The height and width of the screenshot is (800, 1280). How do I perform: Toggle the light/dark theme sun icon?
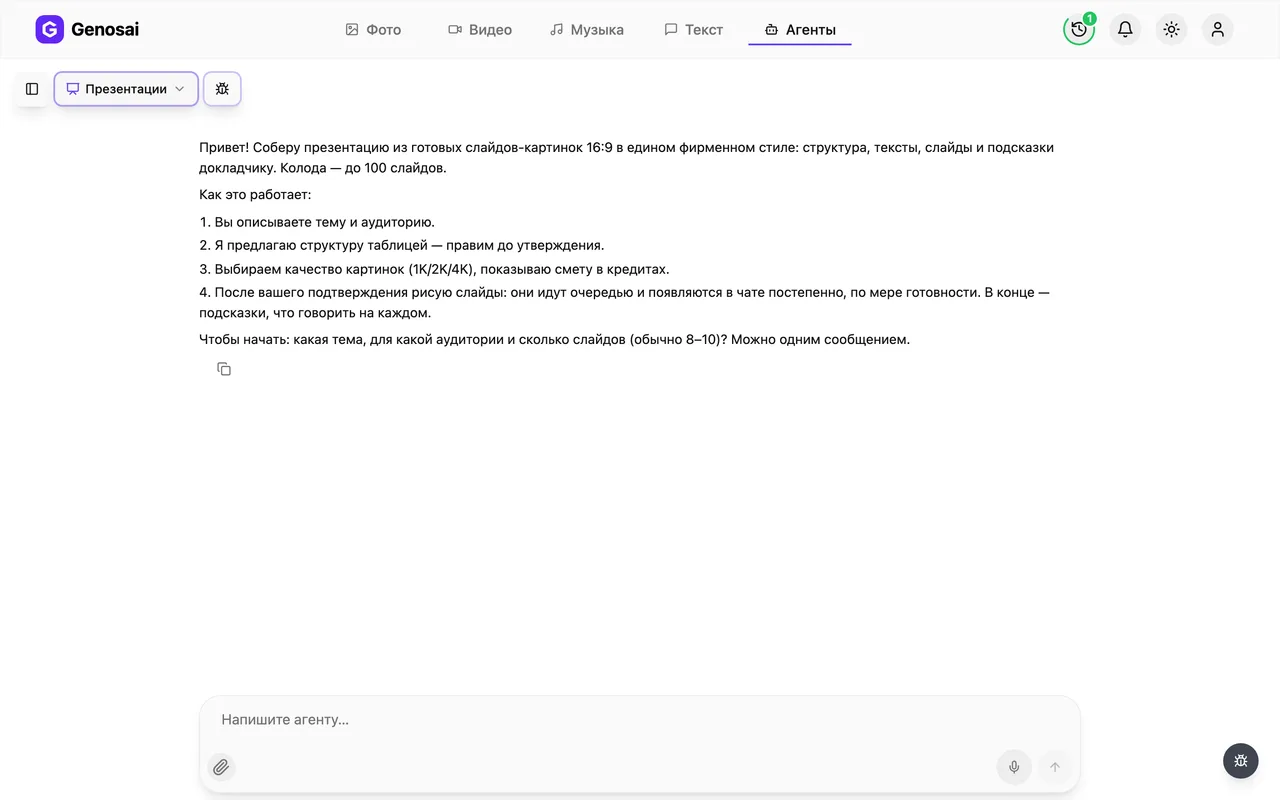tap(1171, 29)
